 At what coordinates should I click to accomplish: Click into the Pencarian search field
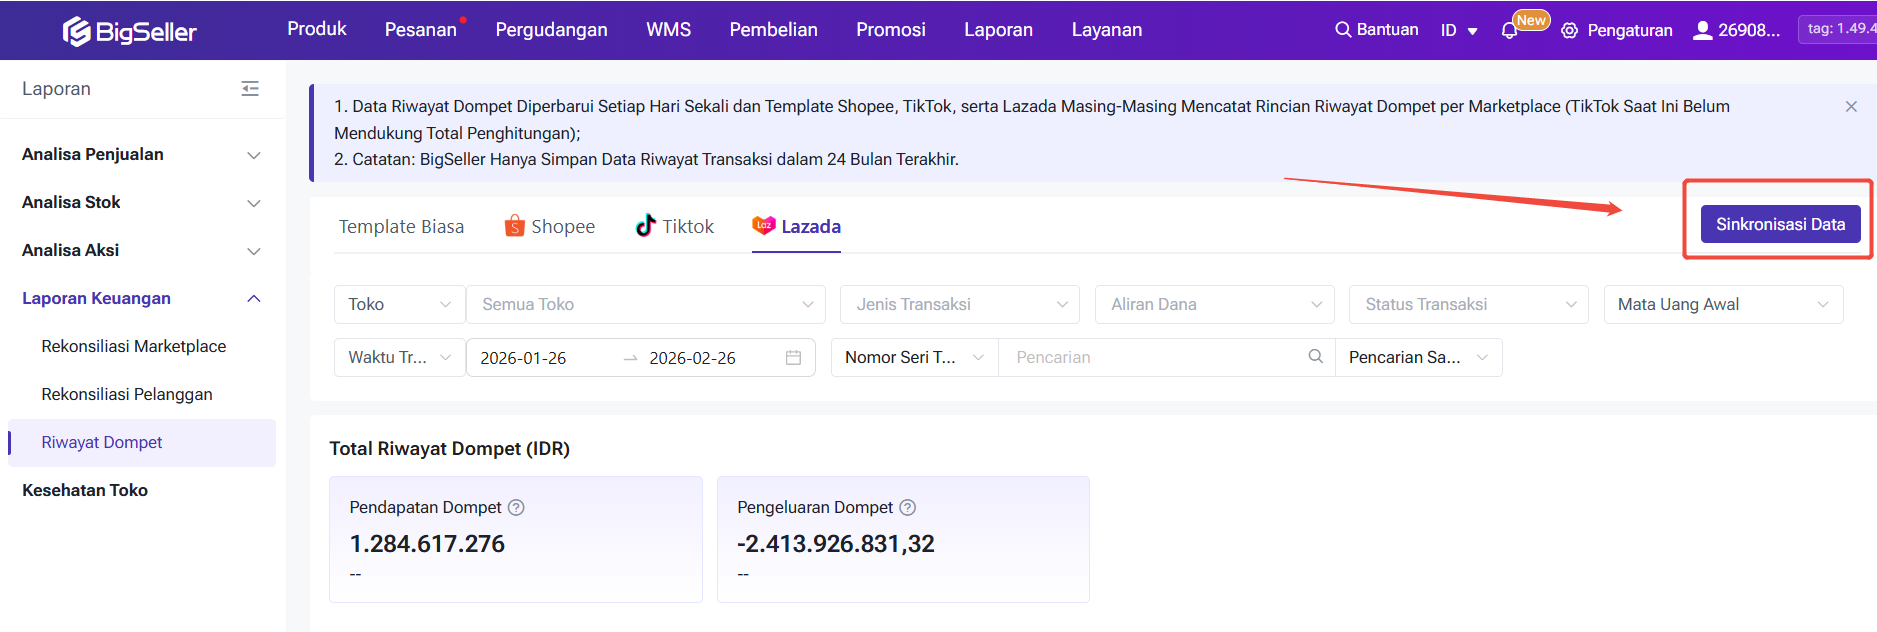[1150, 358]
